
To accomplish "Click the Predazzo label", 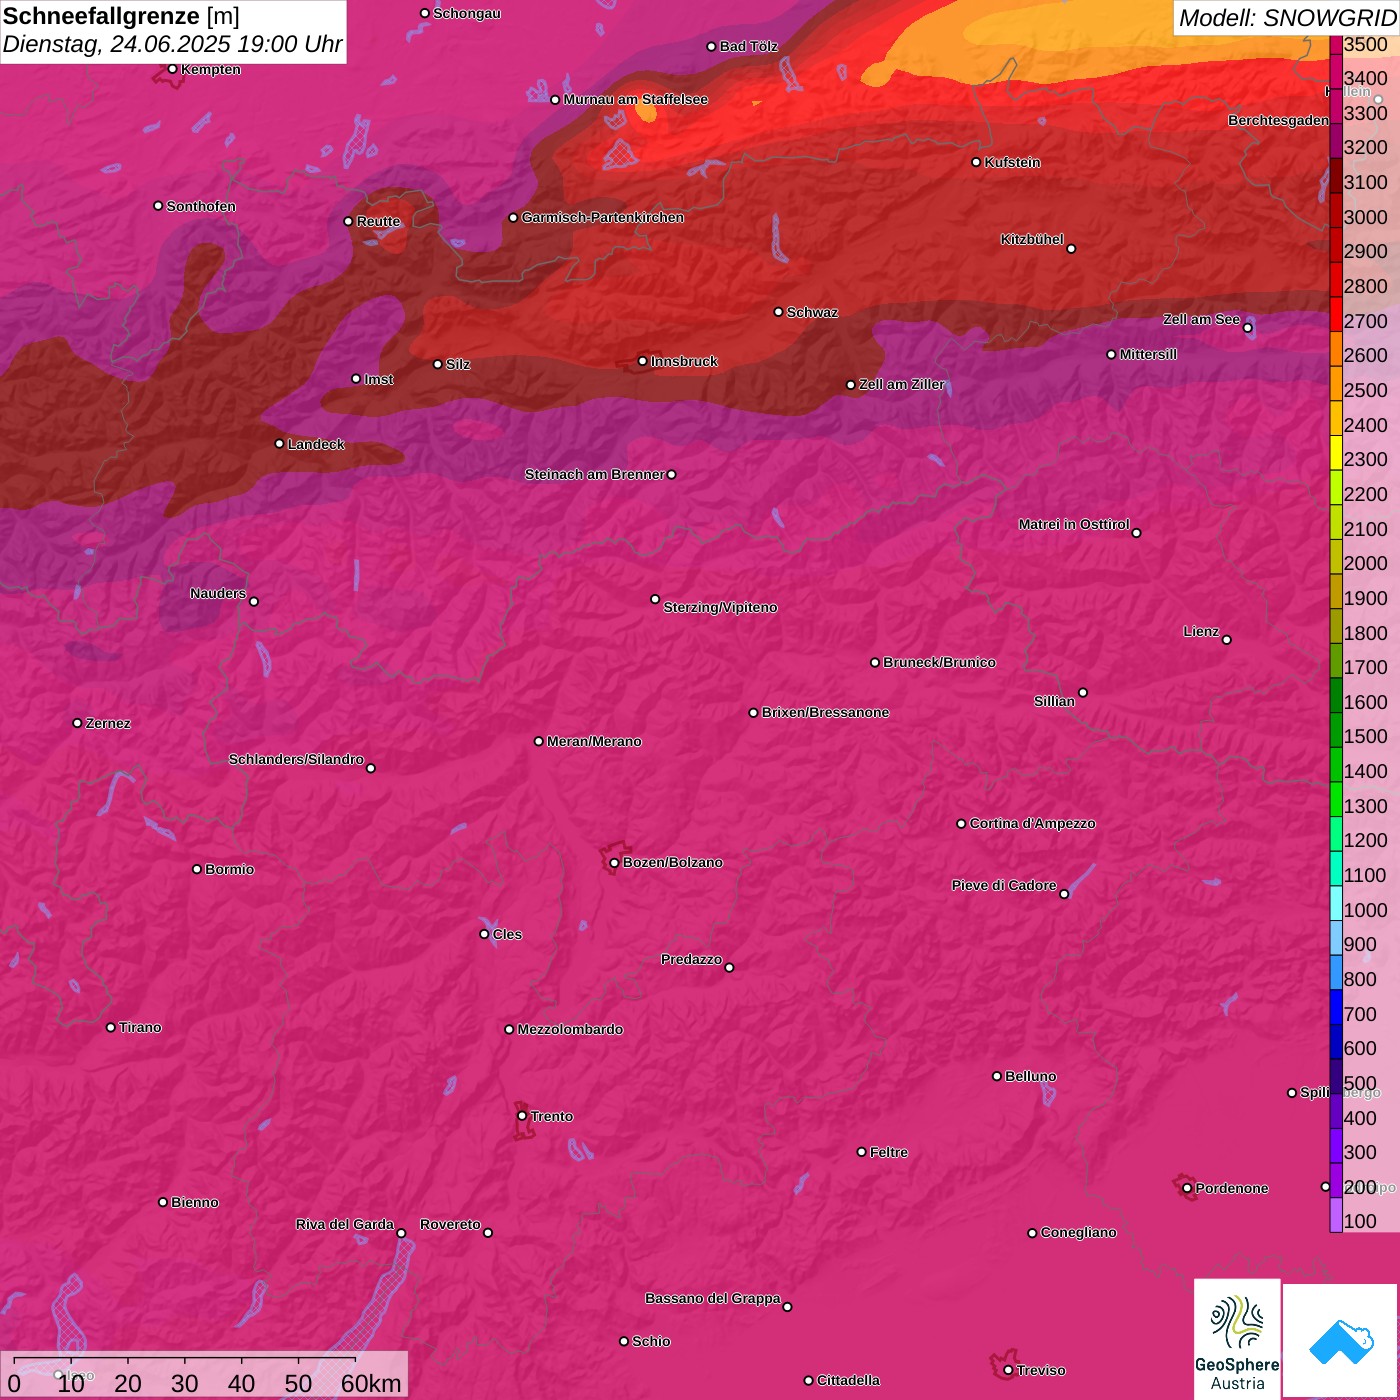I will click(x=691, y=959).
